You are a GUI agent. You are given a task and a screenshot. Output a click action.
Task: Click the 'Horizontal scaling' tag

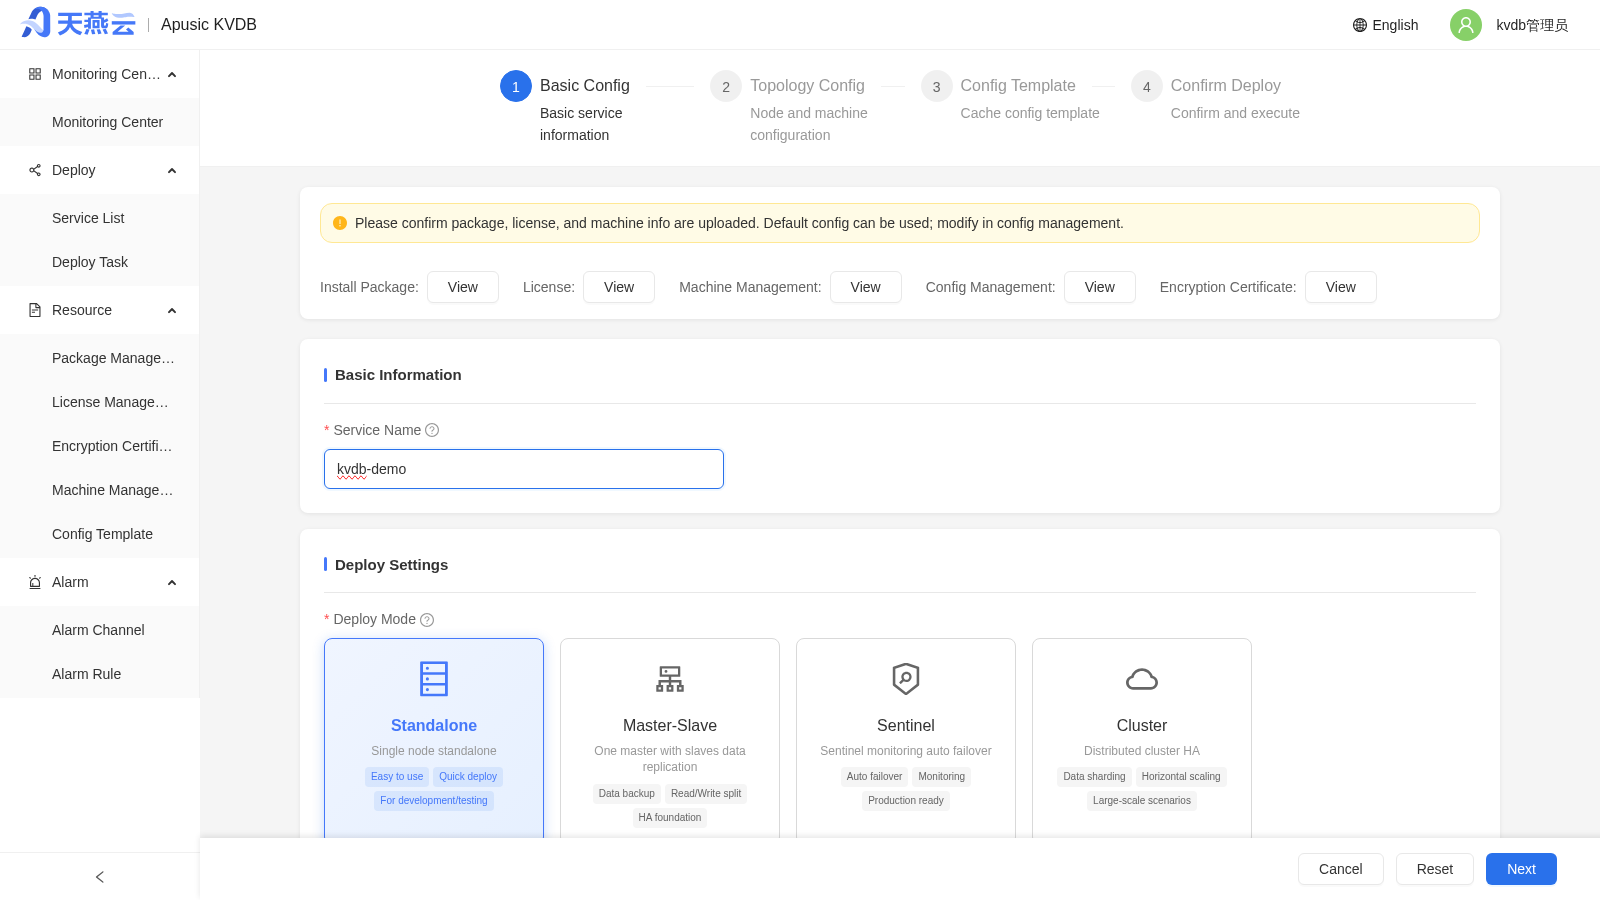[x=1181, y=777]
